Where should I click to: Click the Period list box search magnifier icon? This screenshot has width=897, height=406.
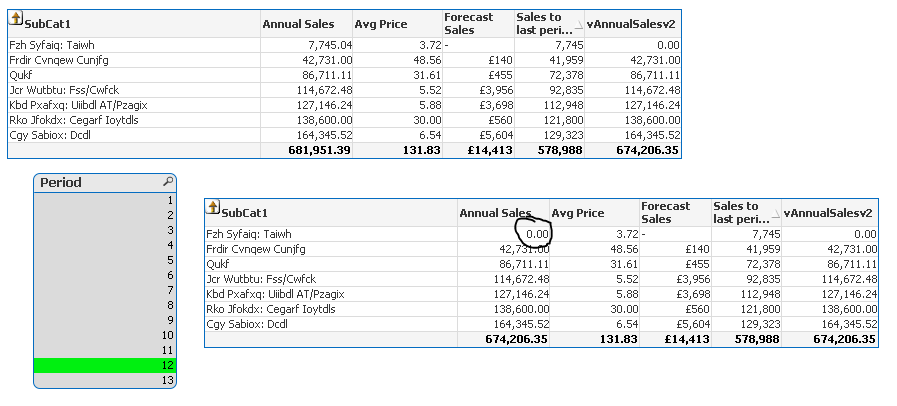(168, 182)
